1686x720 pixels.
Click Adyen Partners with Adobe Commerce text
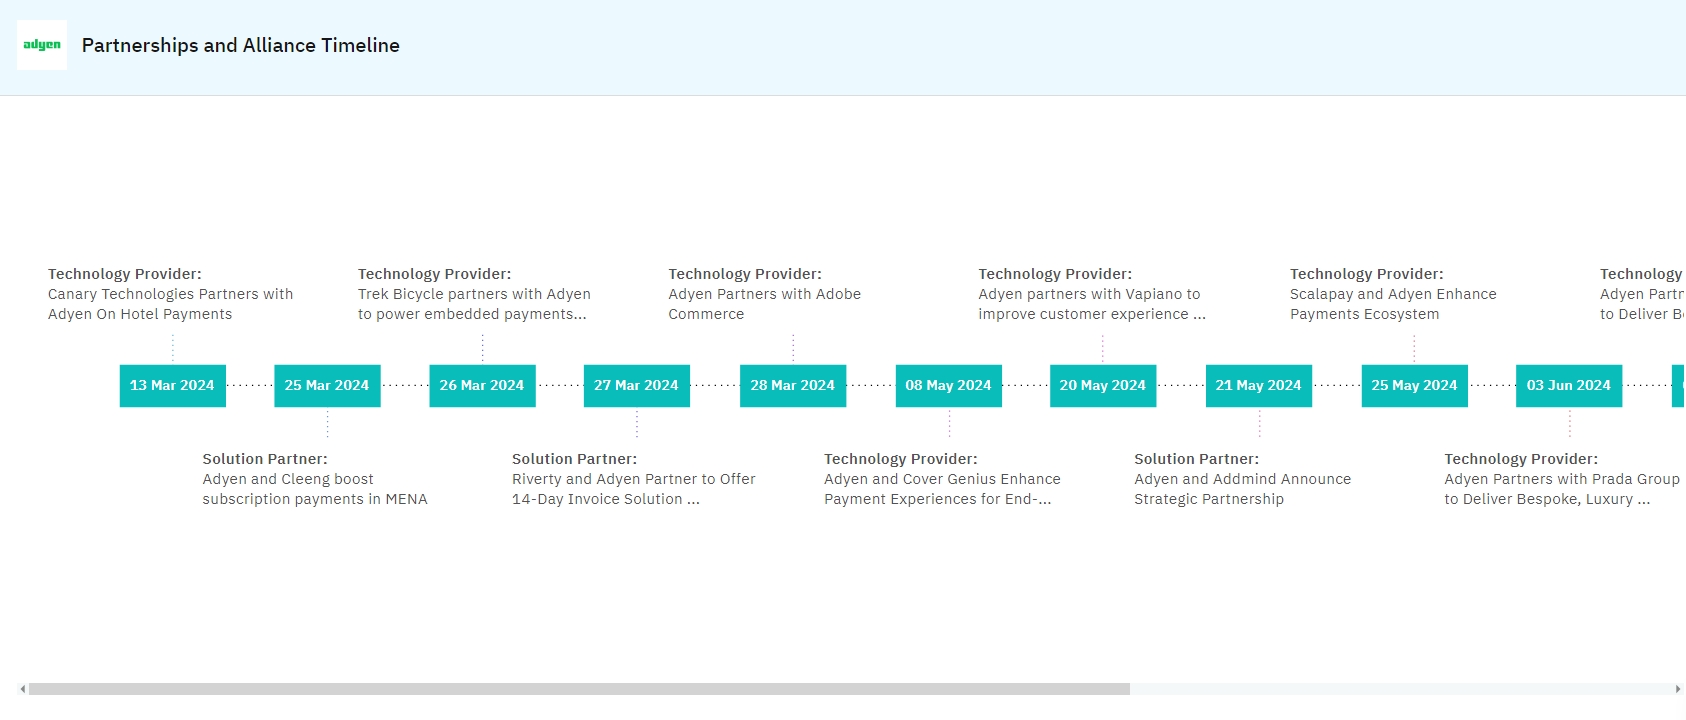pyautogui.click(x=764, y=304)
